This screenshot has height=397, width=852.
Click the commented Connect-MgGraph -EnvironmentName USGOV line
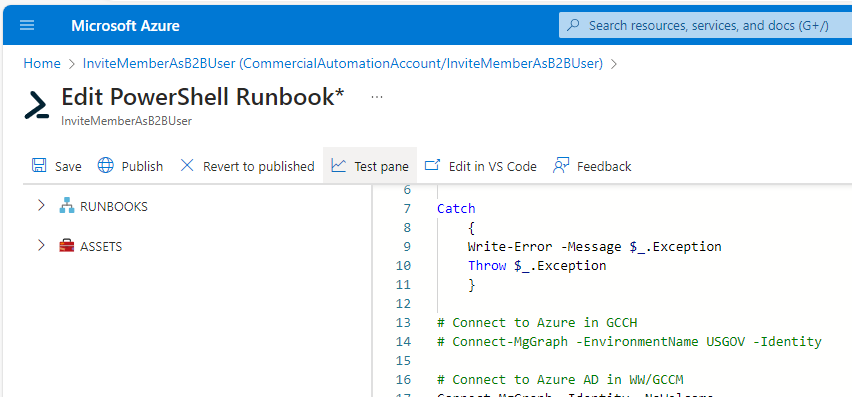[629, 342]
